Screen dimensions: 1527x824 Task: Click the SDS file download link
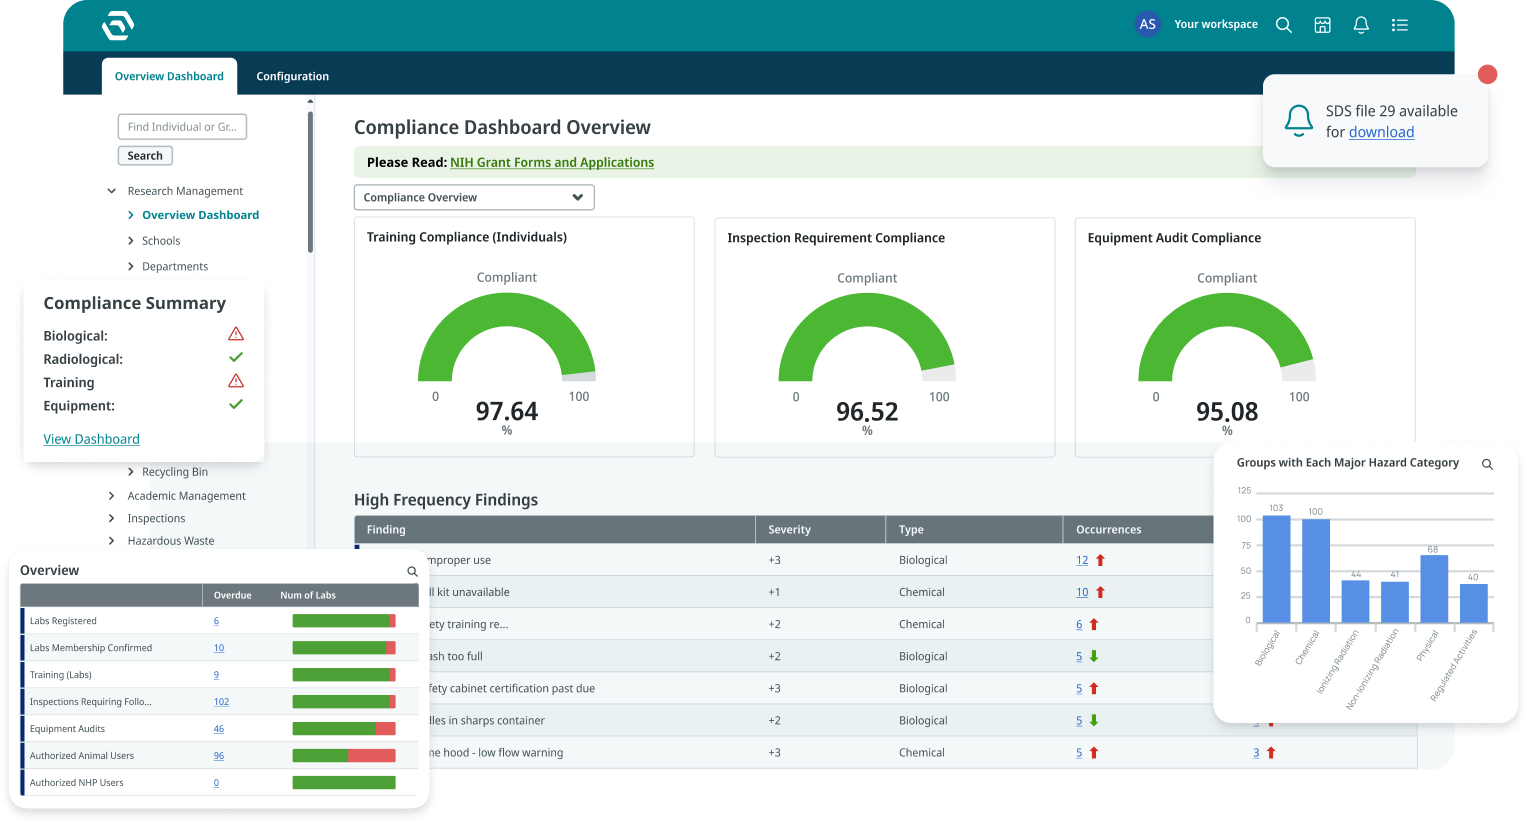pyautogui.click(x=1381, y=132)
